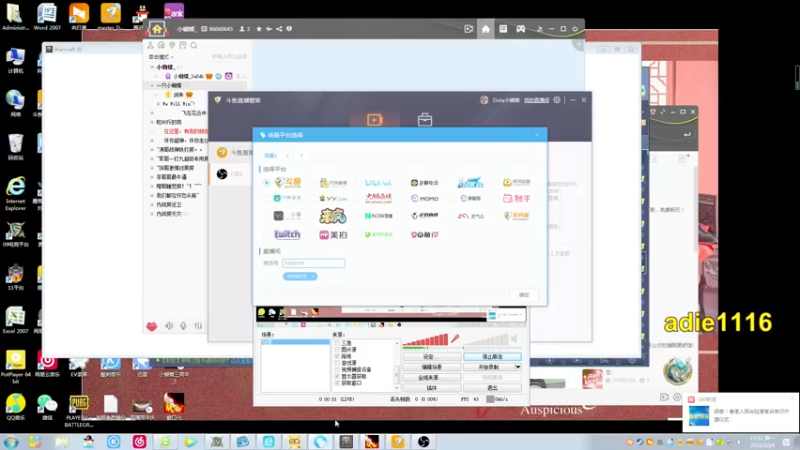Favorite the YY channel with star icon

(259, 29)
